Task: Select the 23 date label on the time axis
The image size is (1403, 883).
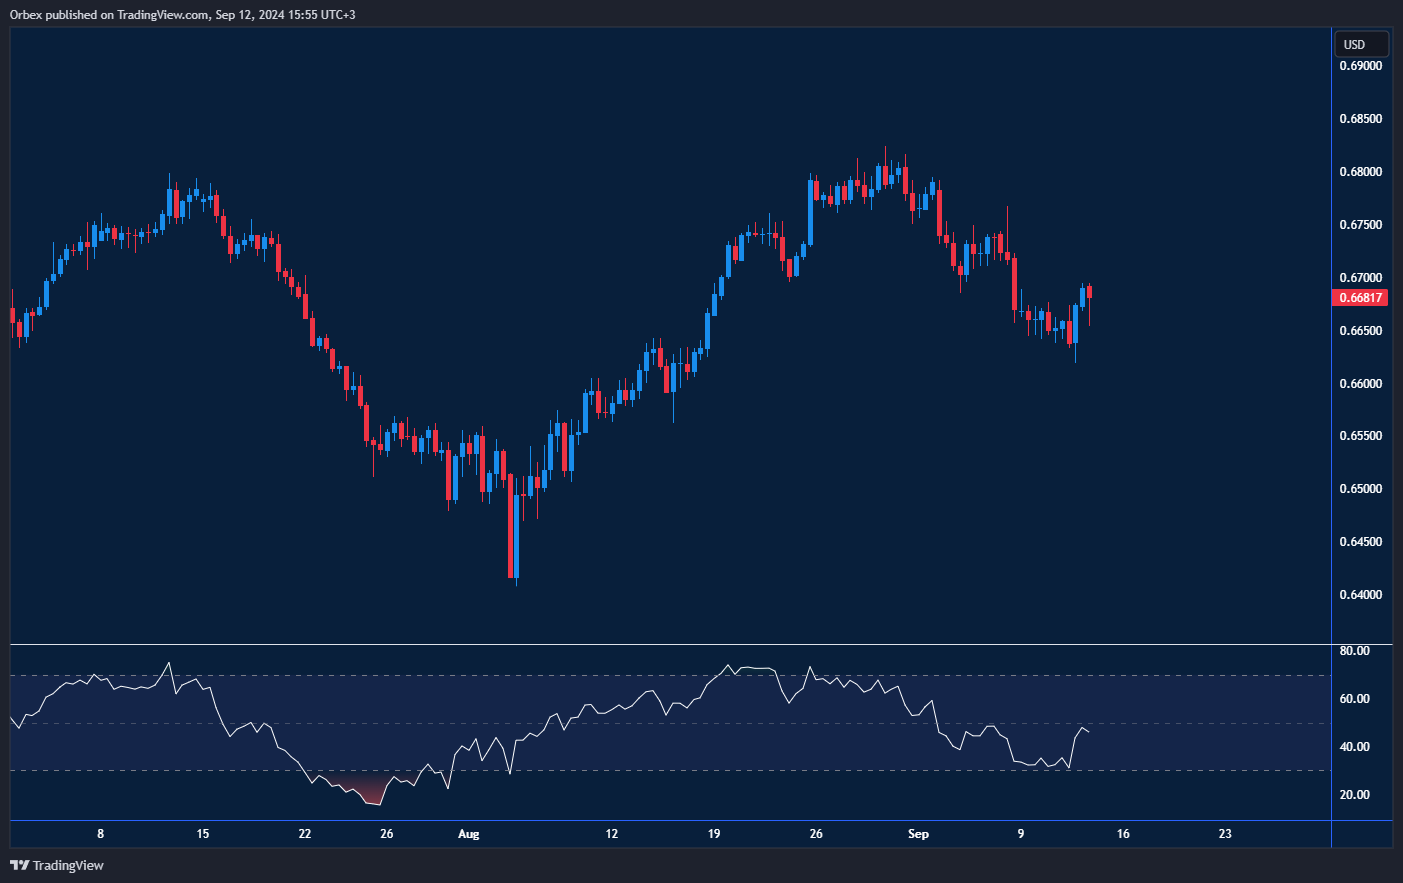Action: (x=1225, y=834)
